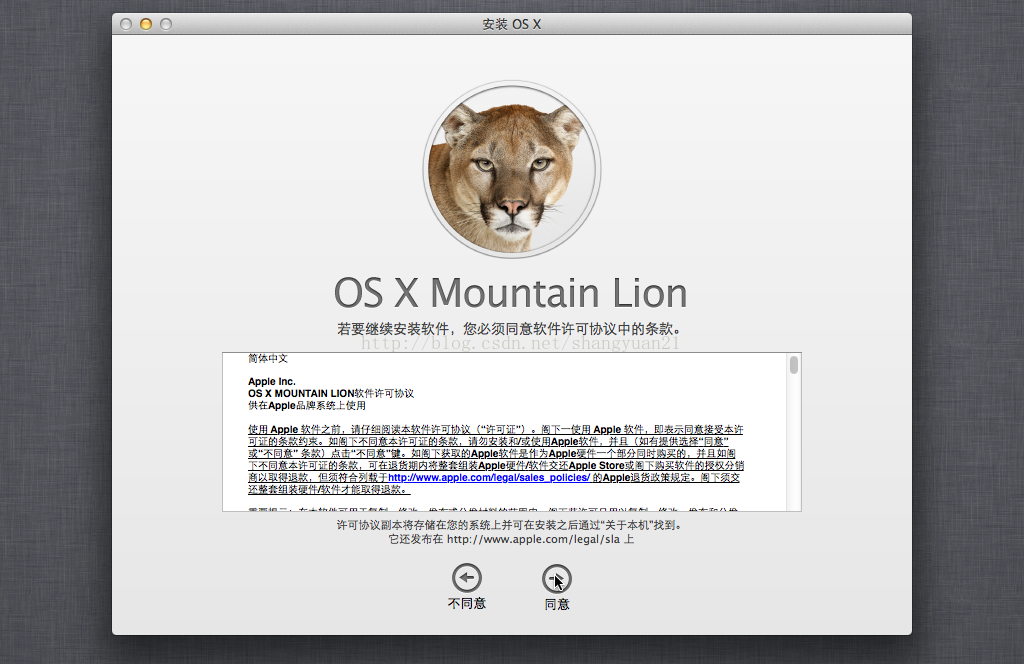
Task: Click the Agree (同意) forward arrow icon
Action: click(556, 578)
